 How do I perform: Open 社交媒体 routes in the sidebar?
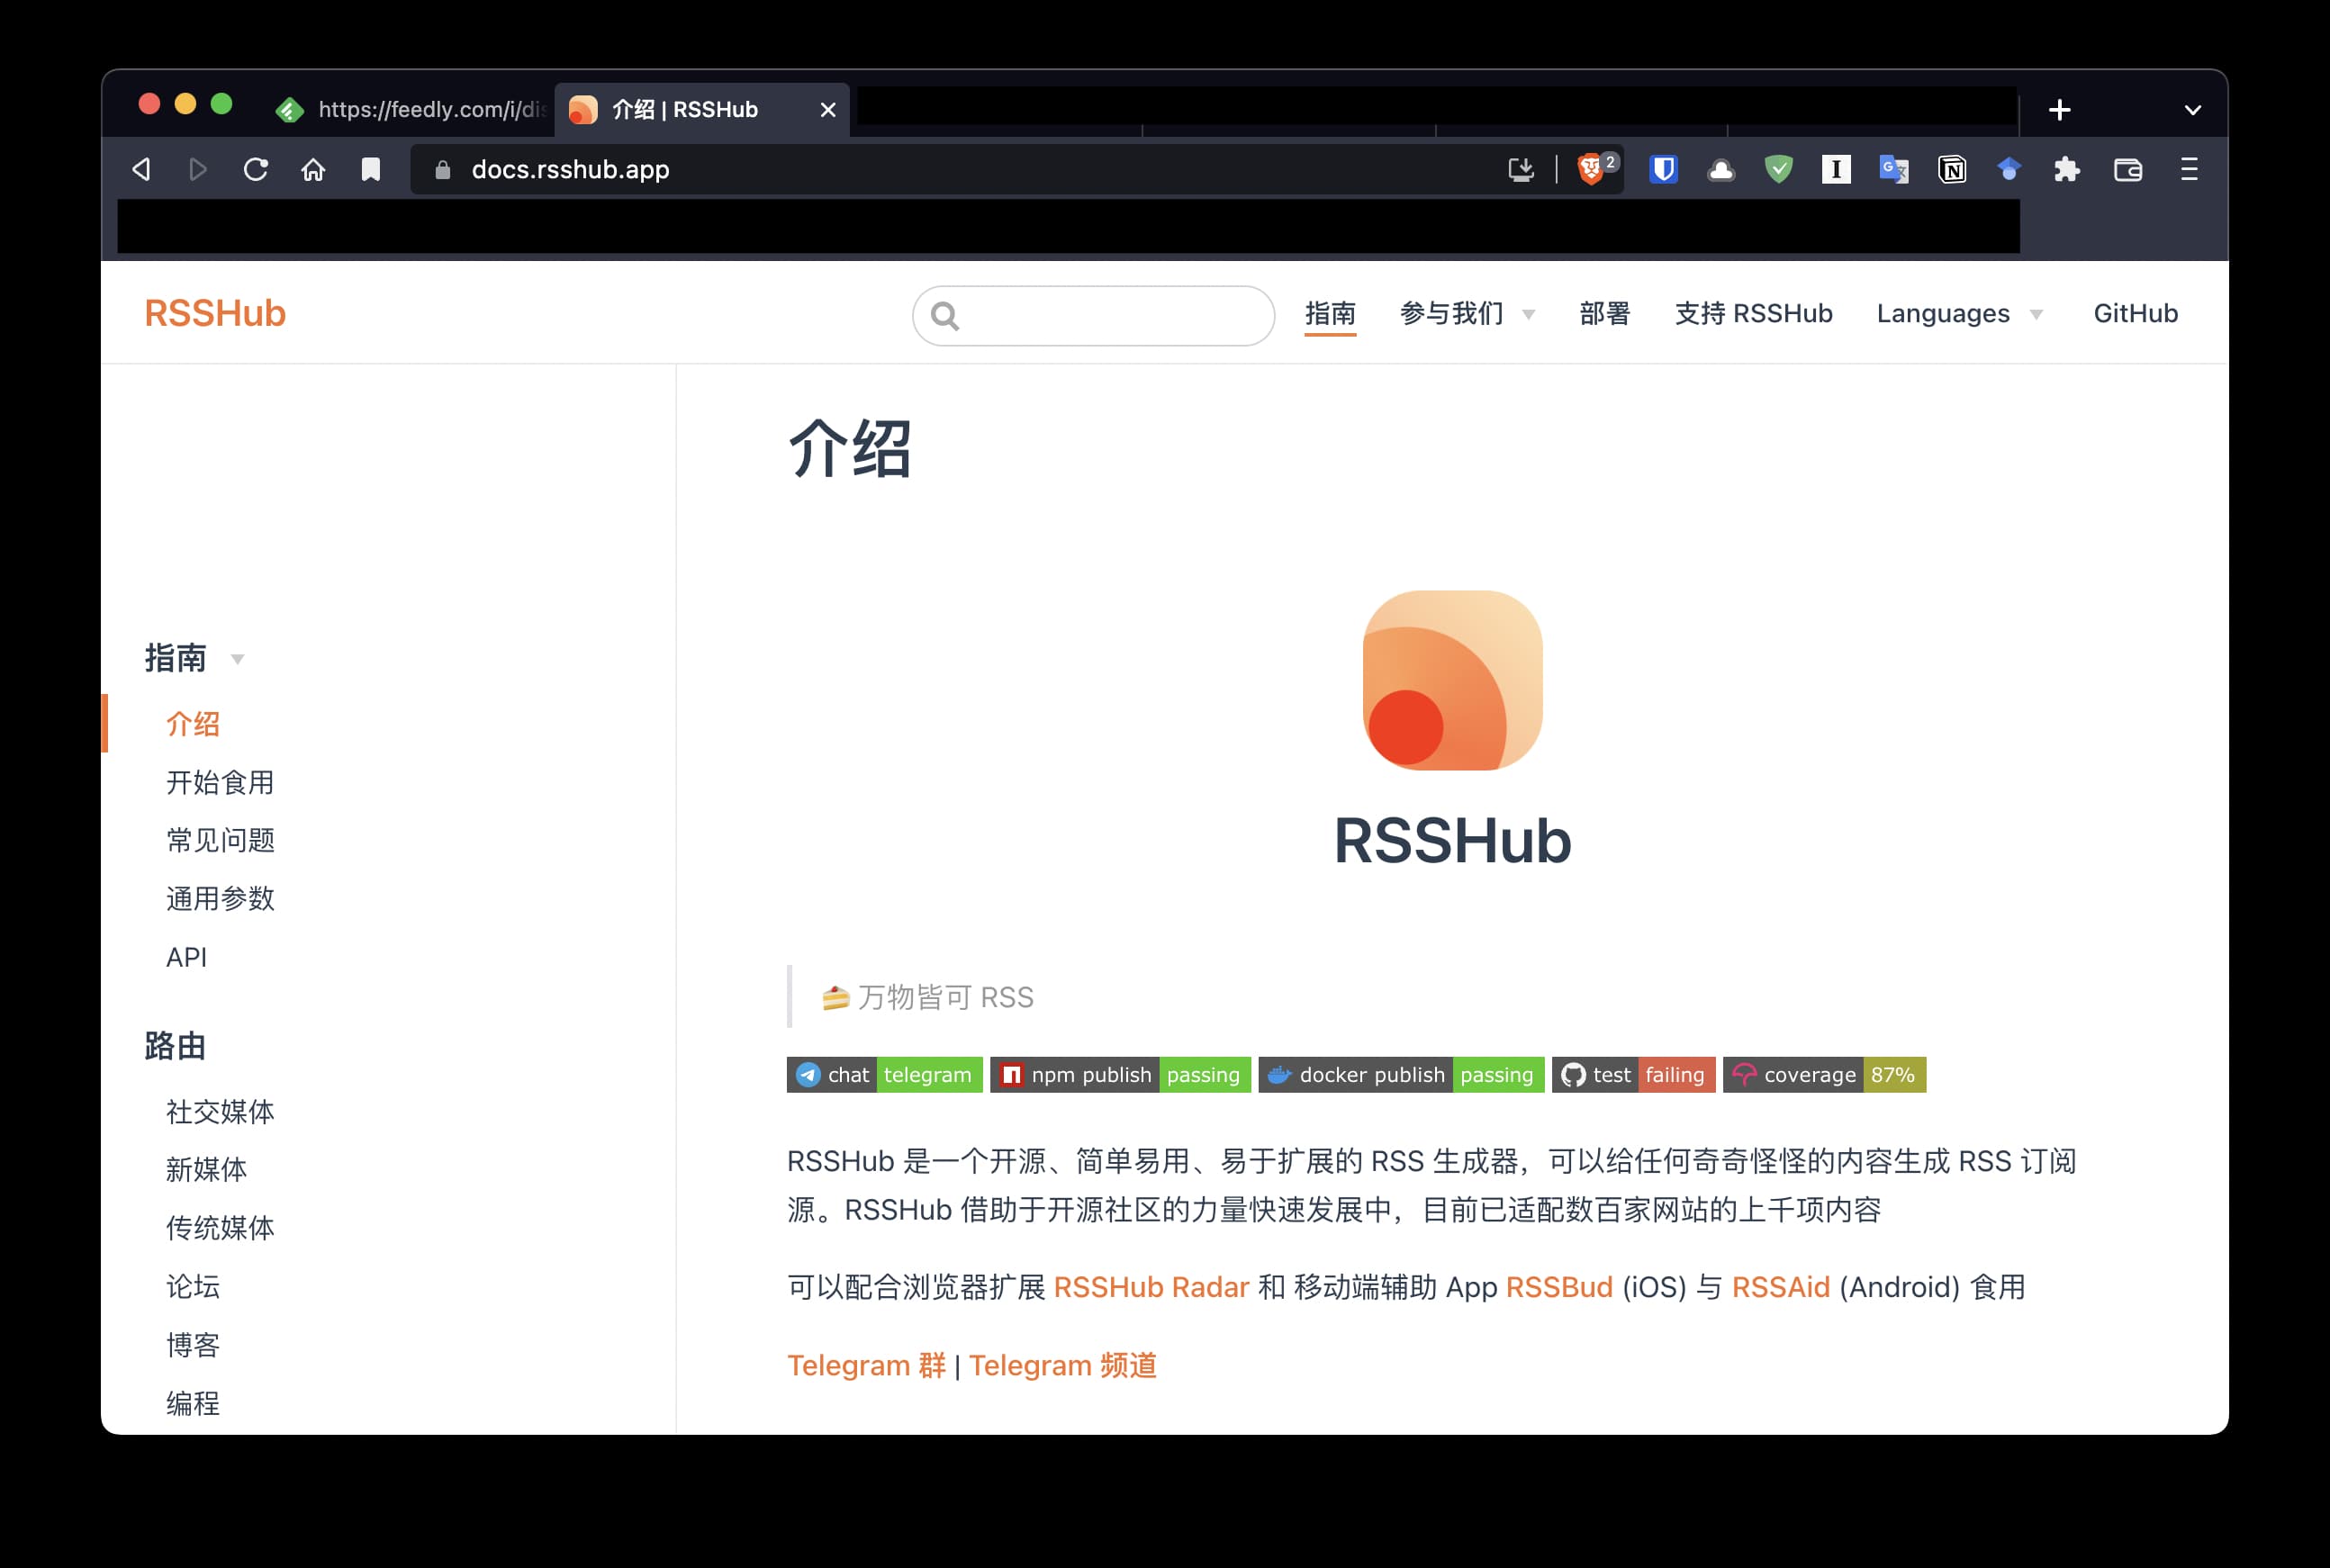pyautogui.click(x=220, y=1112)
